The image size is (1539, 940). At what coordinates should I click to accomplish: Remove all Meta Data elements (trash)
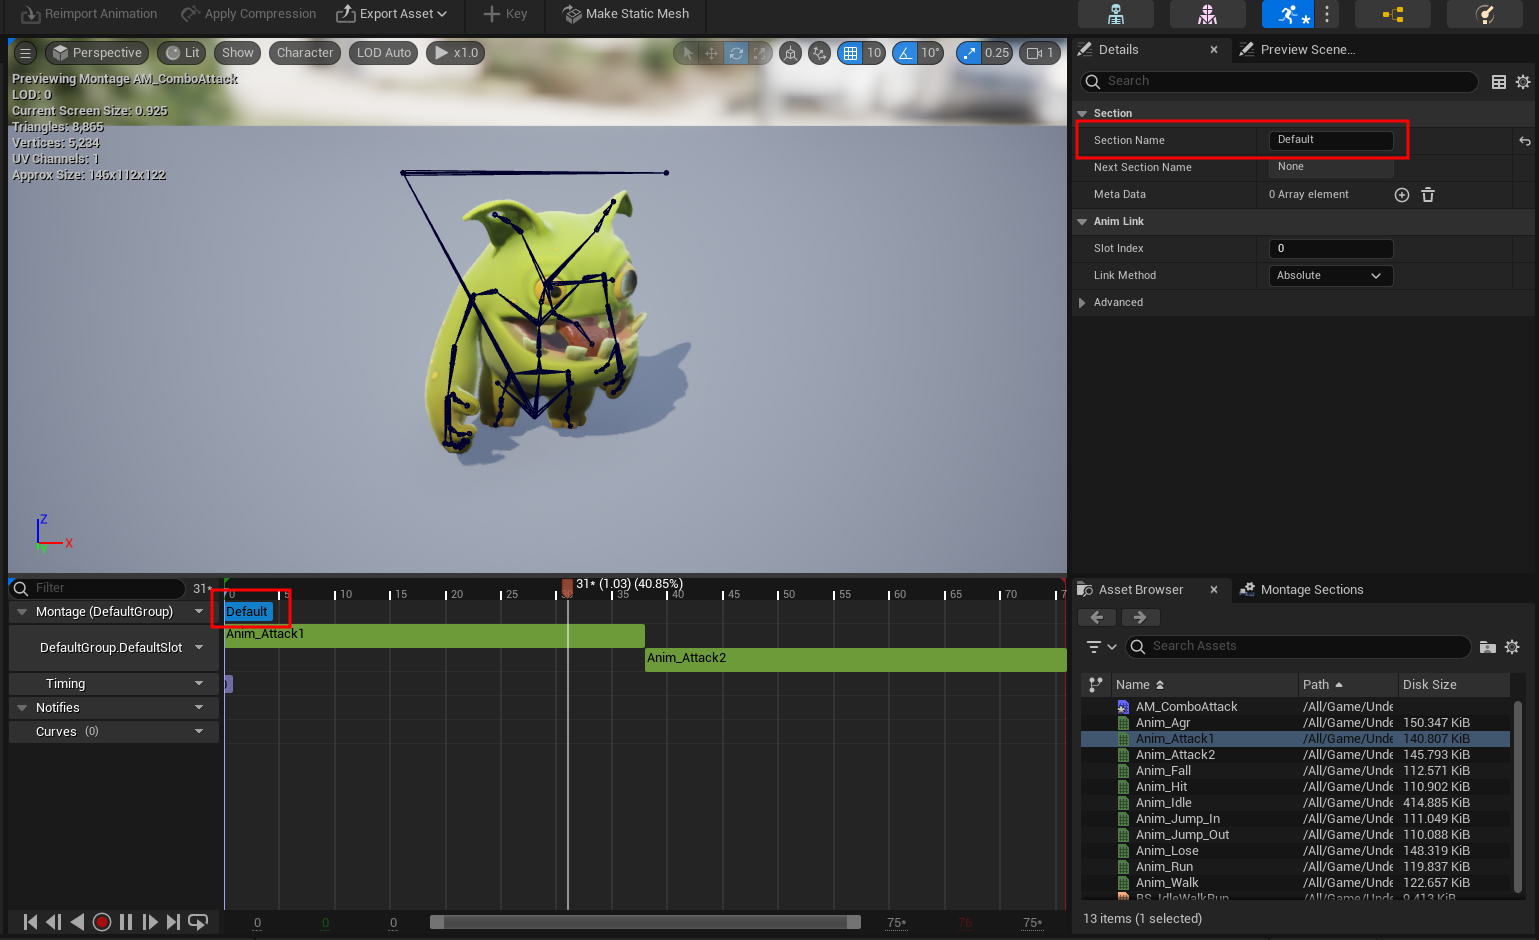pyautogui.click(x=1428, y=195)
